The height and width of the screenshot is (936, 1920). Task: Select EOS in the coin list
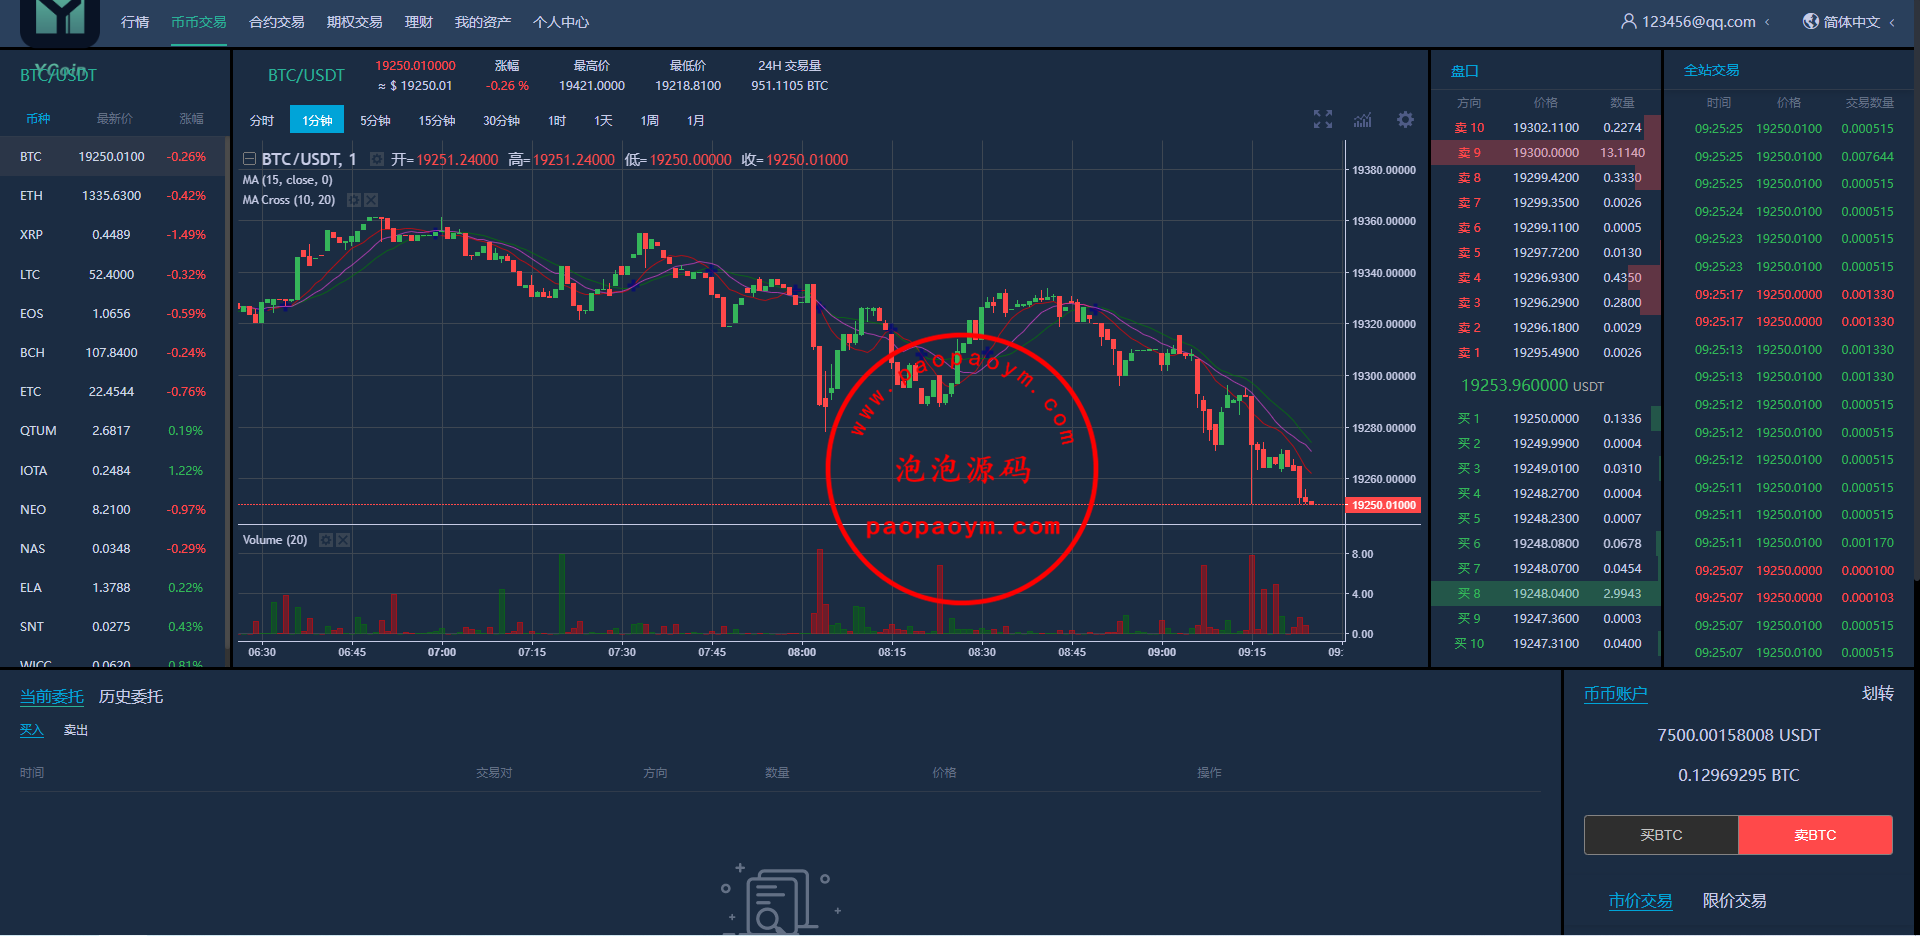[x=114, y=313]
